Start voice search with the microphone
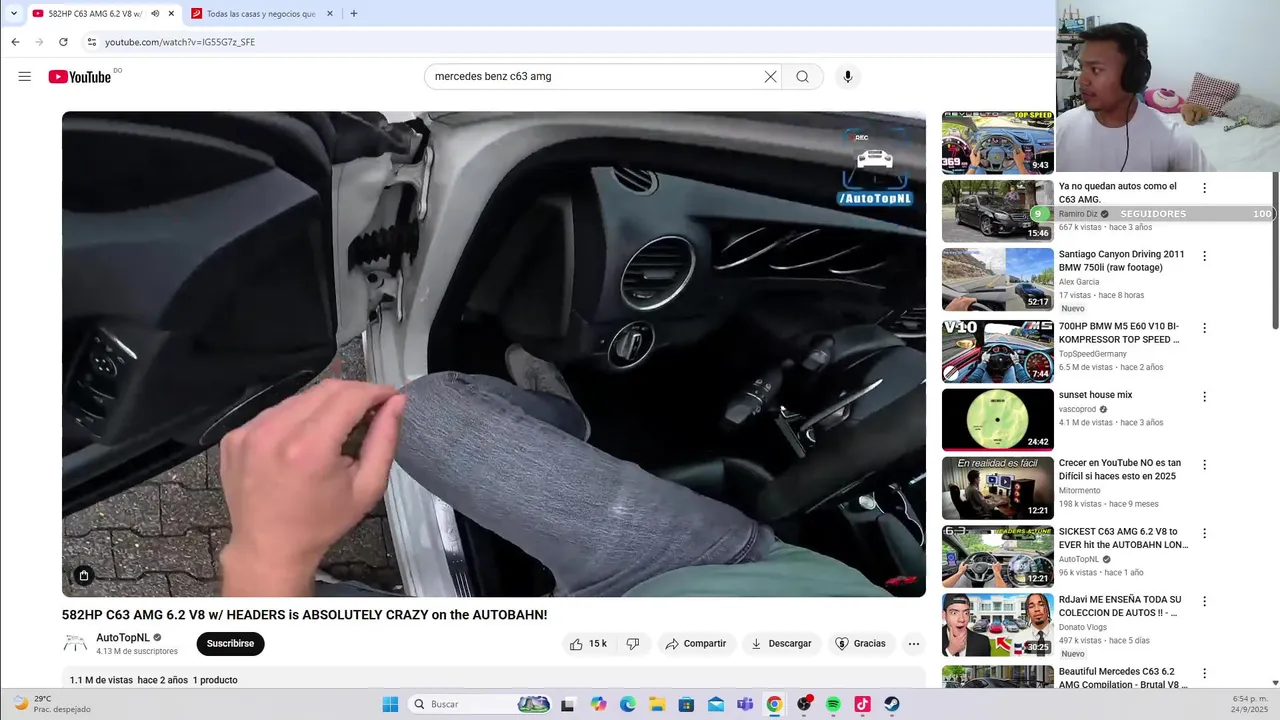Viewport: 1280px width, 720px height. click(x=848, y=77)
